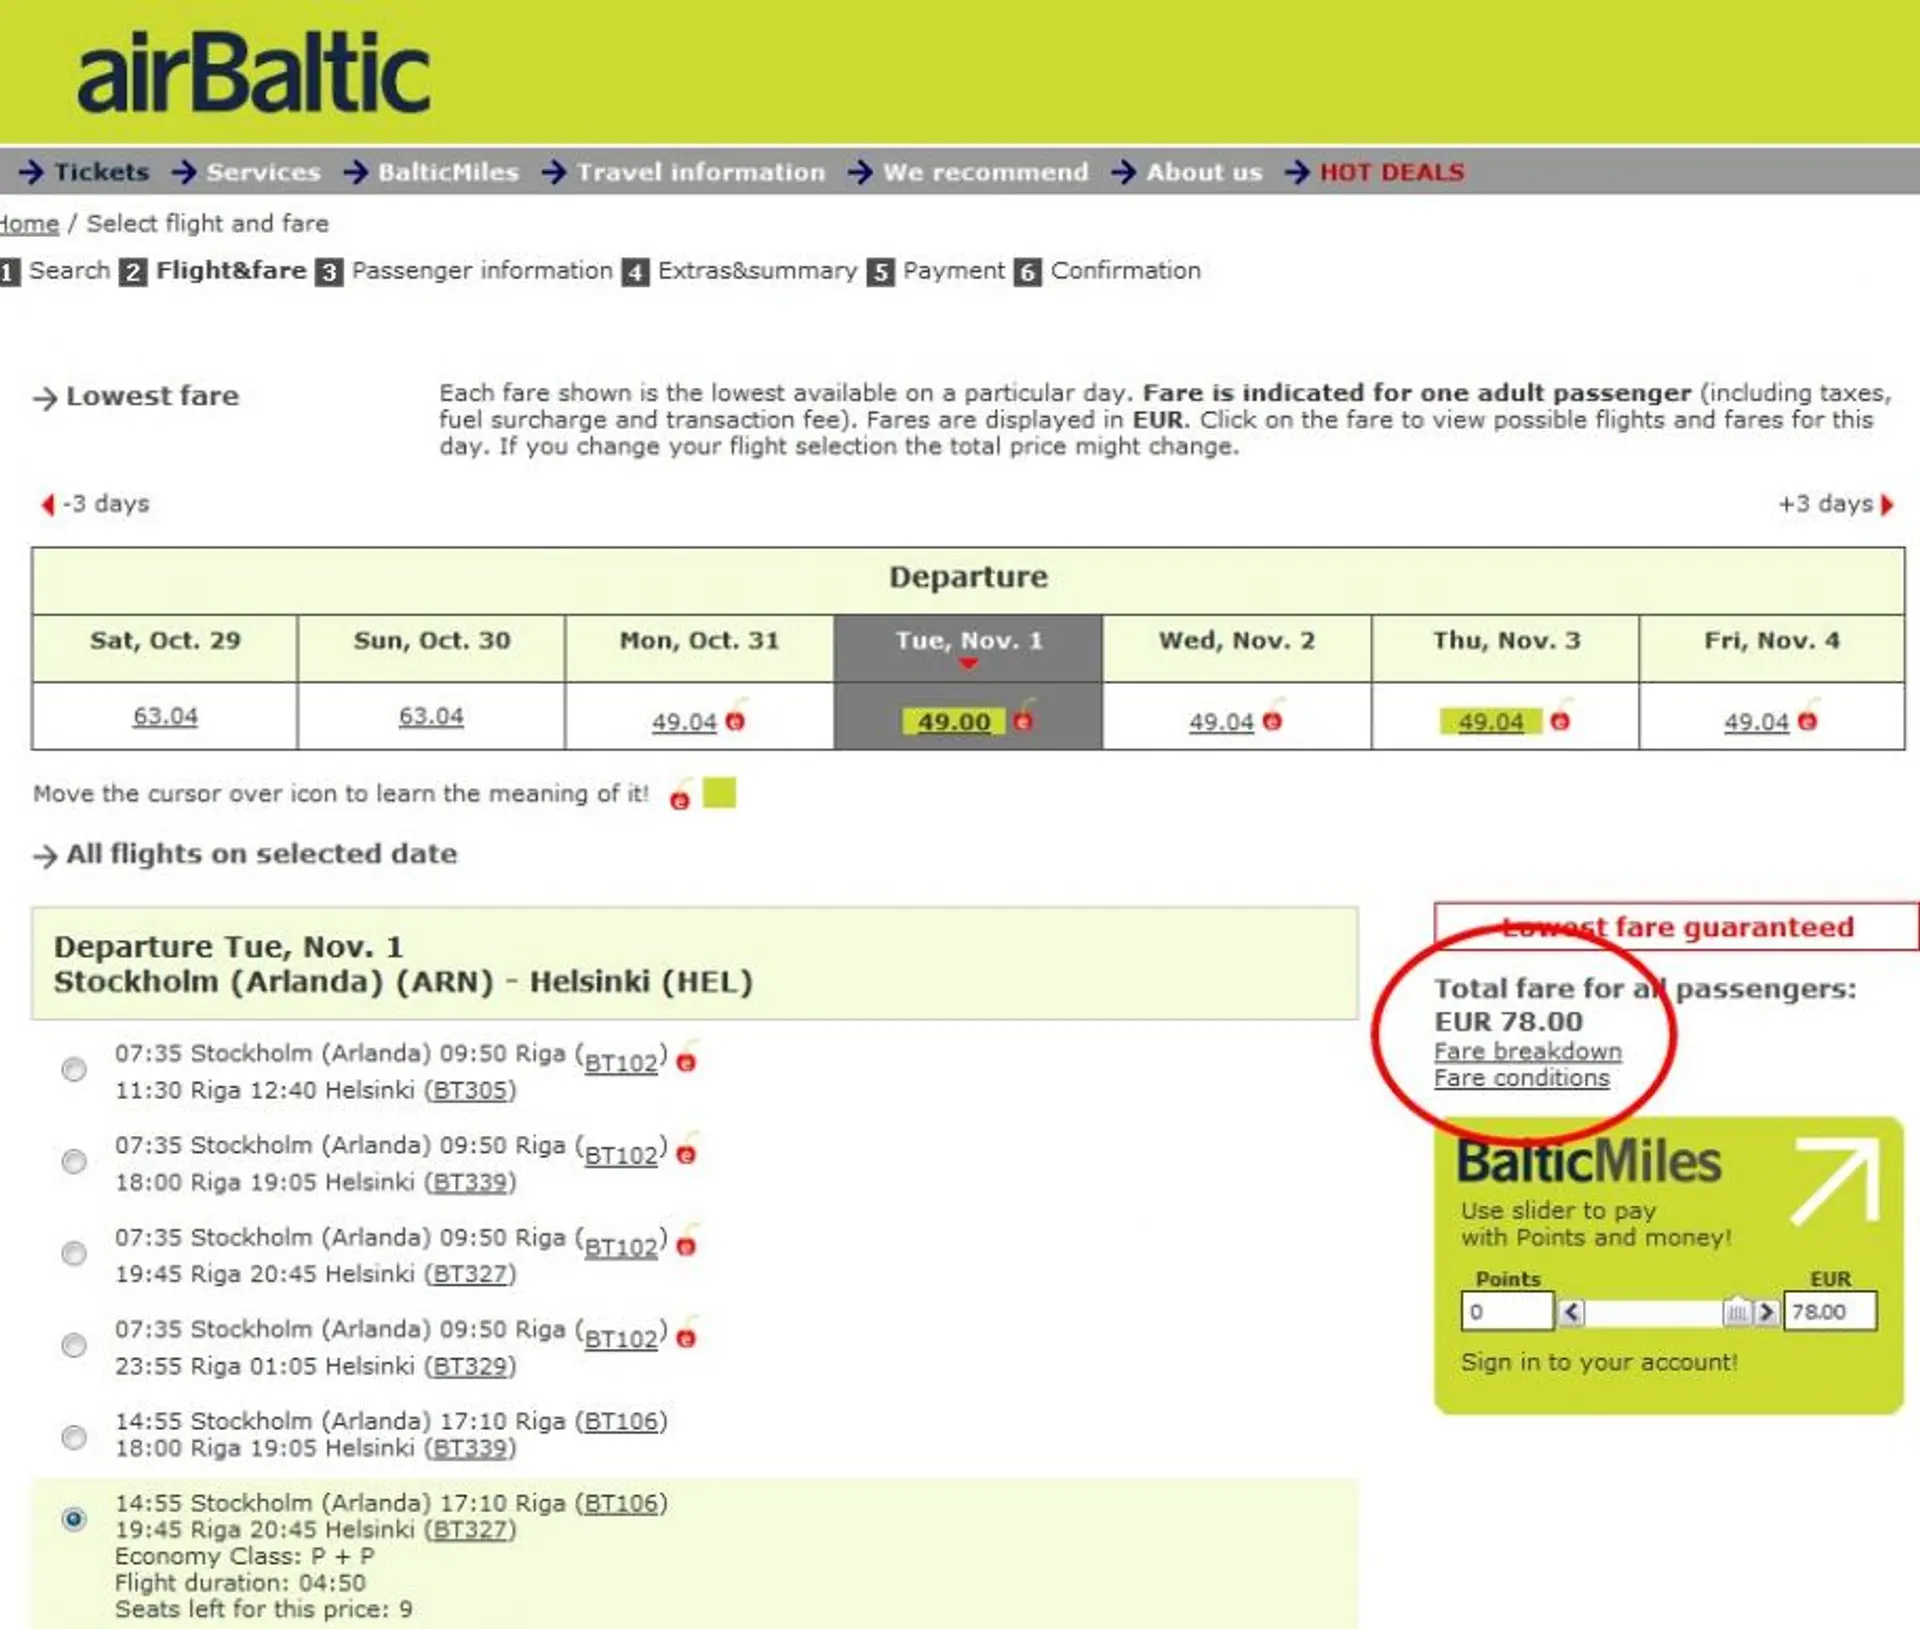The height and width of the screenshot is (1629, 1920).
Task: Click cherry icon beside 07:35 BT339 option
Action: point(687,1149)
